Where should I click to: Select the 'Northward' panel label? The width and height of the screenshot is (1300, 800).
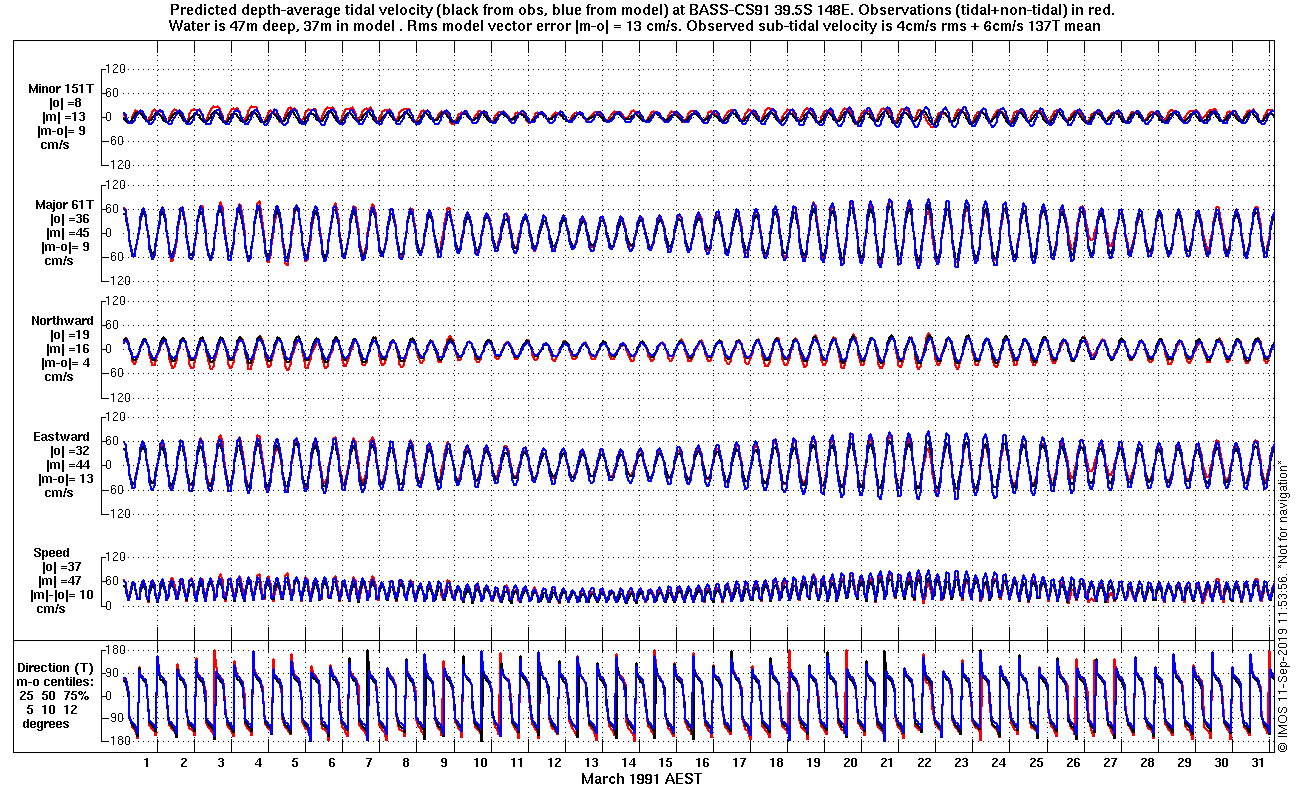pyautogui.click(x=62, y=321)
